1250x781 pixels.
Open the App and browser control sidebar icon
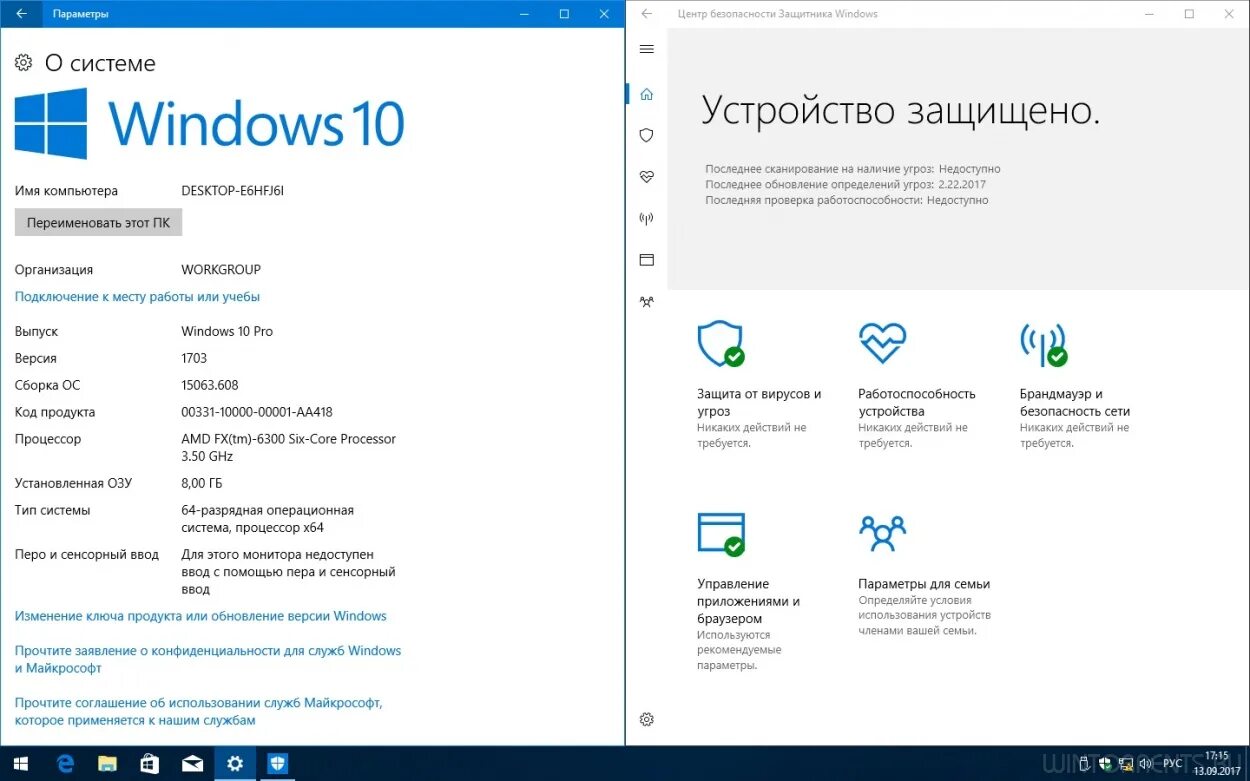pos(646,260)
